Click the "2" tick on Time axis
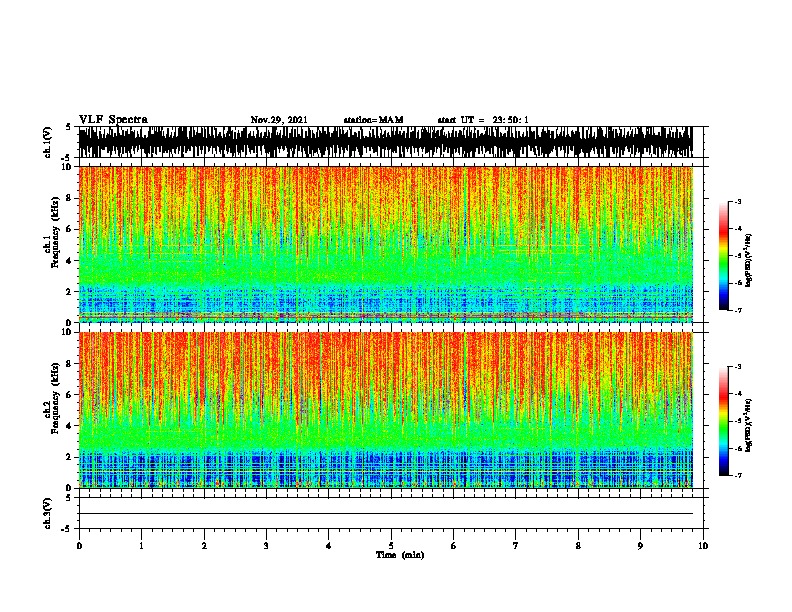792x612 pixels. [x=204, y=546]
